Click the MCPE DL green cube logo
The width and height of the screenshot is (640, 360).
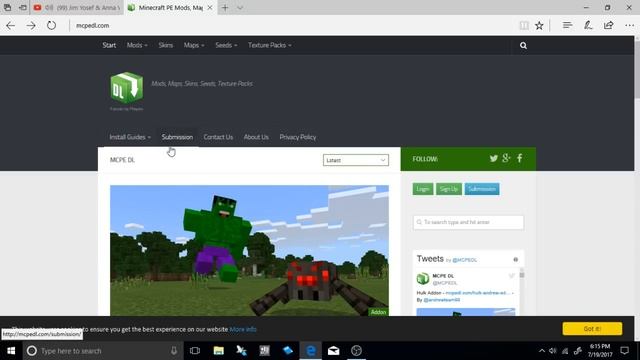click(127, 87)
